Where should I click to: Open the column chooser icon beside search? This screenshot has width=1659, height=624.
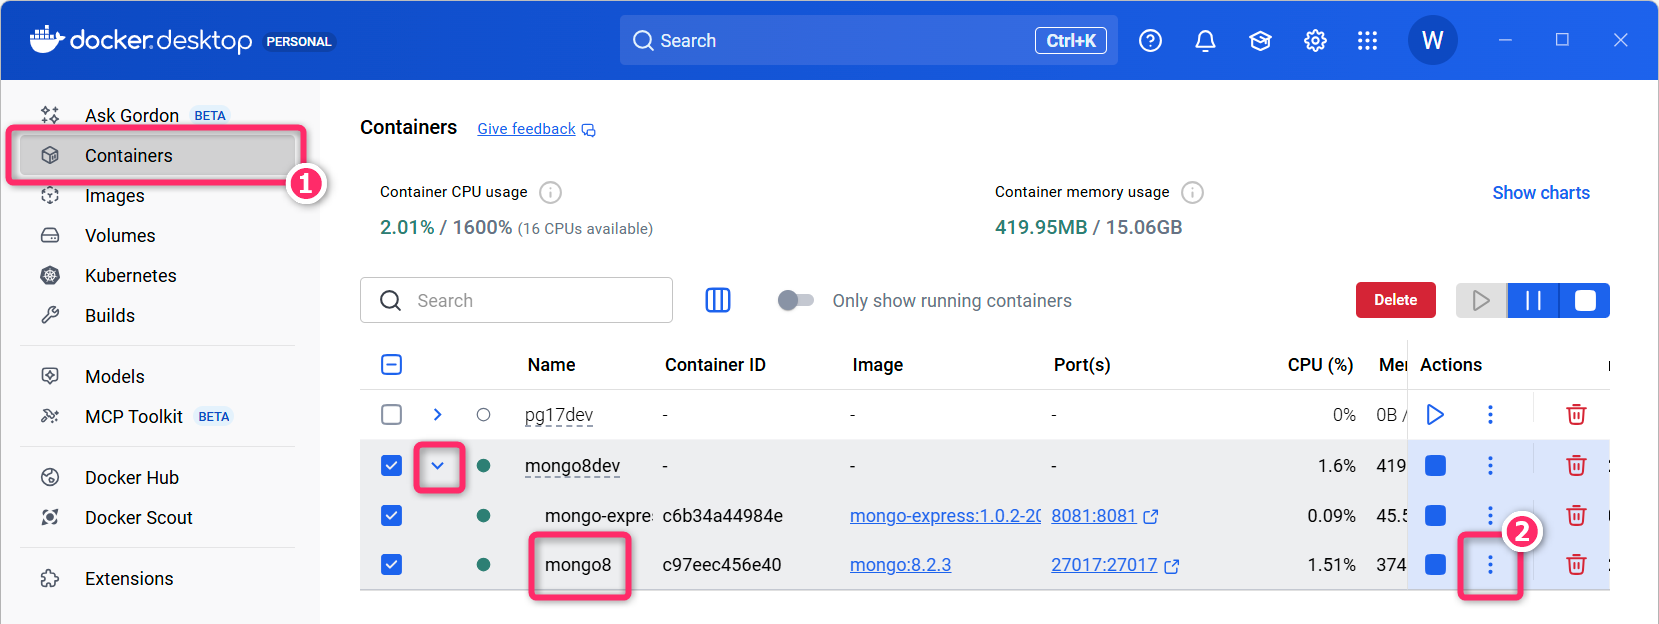tap(718, 300)
